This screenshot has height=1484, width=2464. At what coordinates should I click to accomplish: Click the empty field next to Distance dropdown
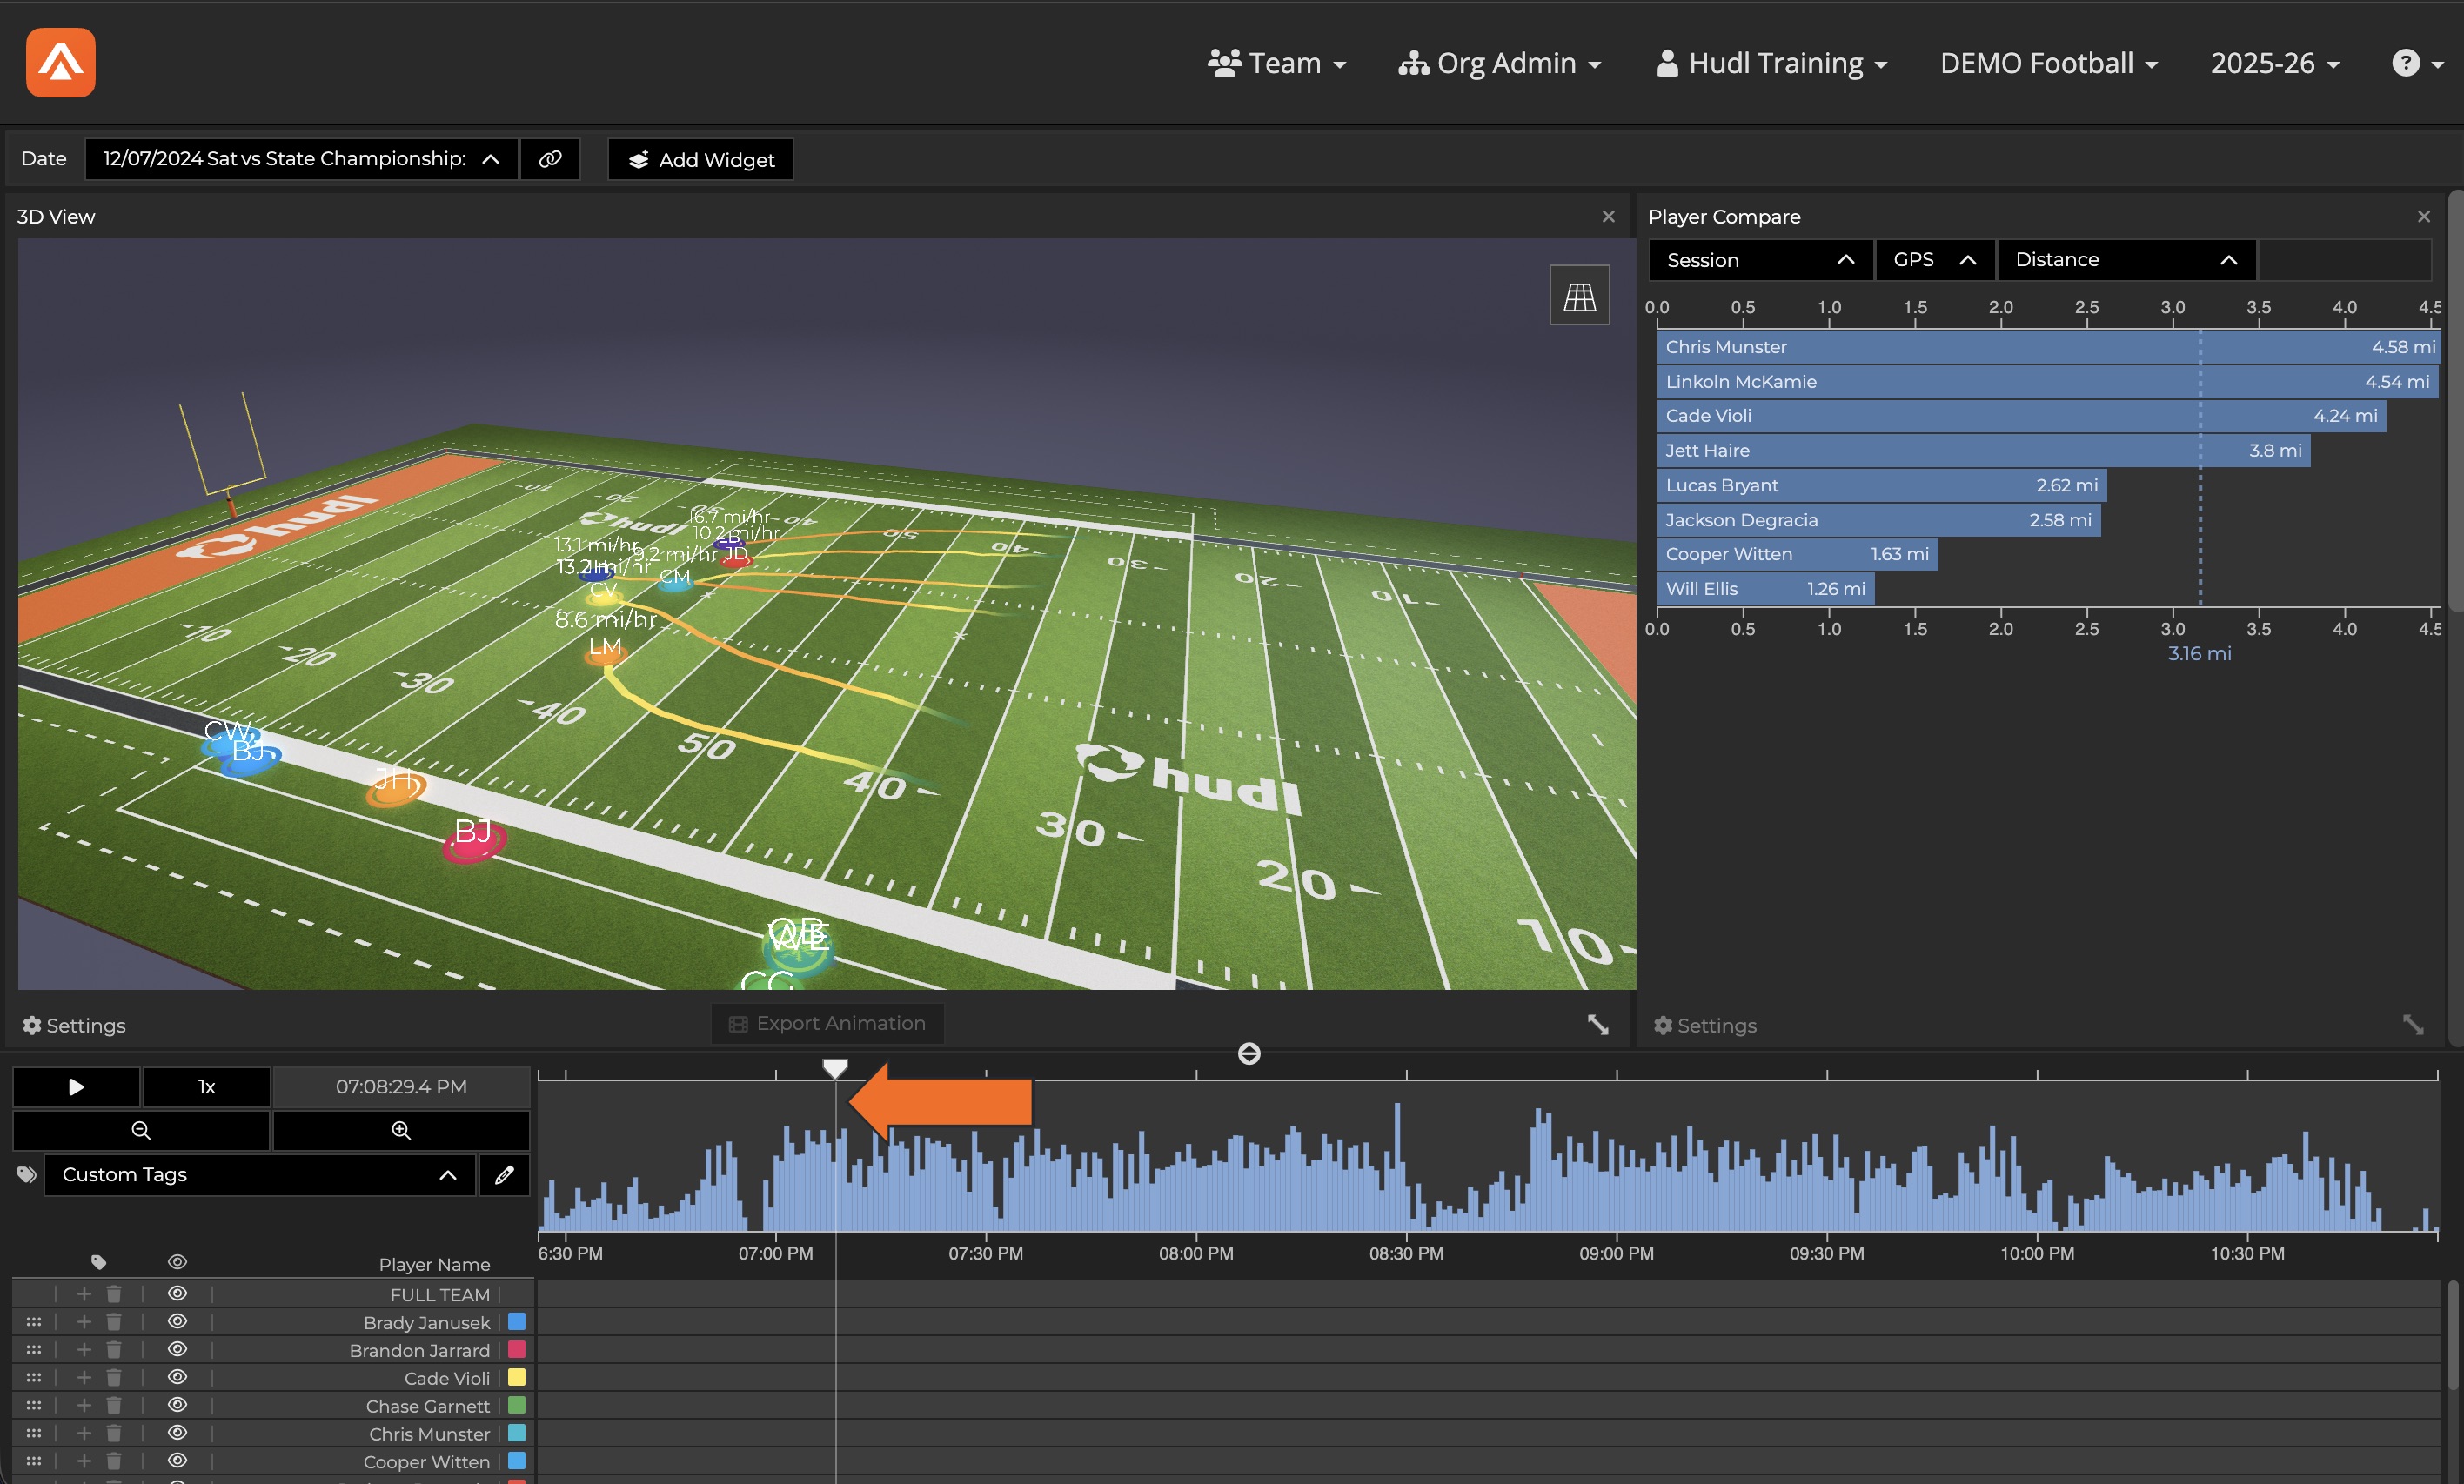click(x=2344, y=260)
